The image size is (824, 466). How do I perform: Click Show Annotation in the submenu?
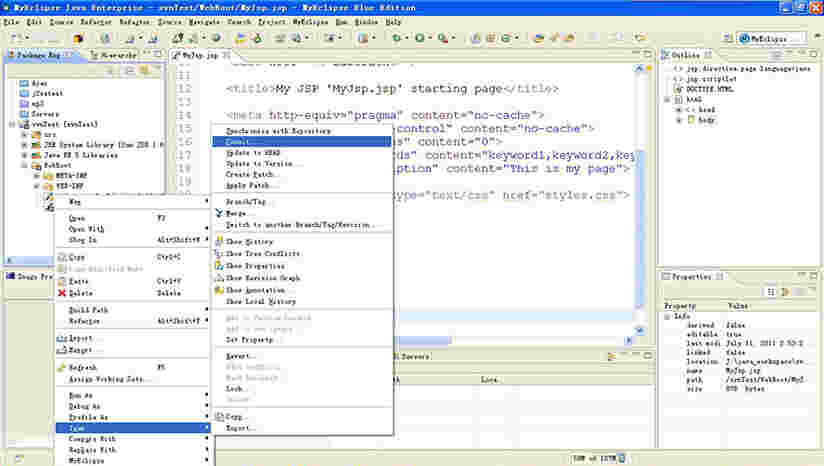[255, 290]
